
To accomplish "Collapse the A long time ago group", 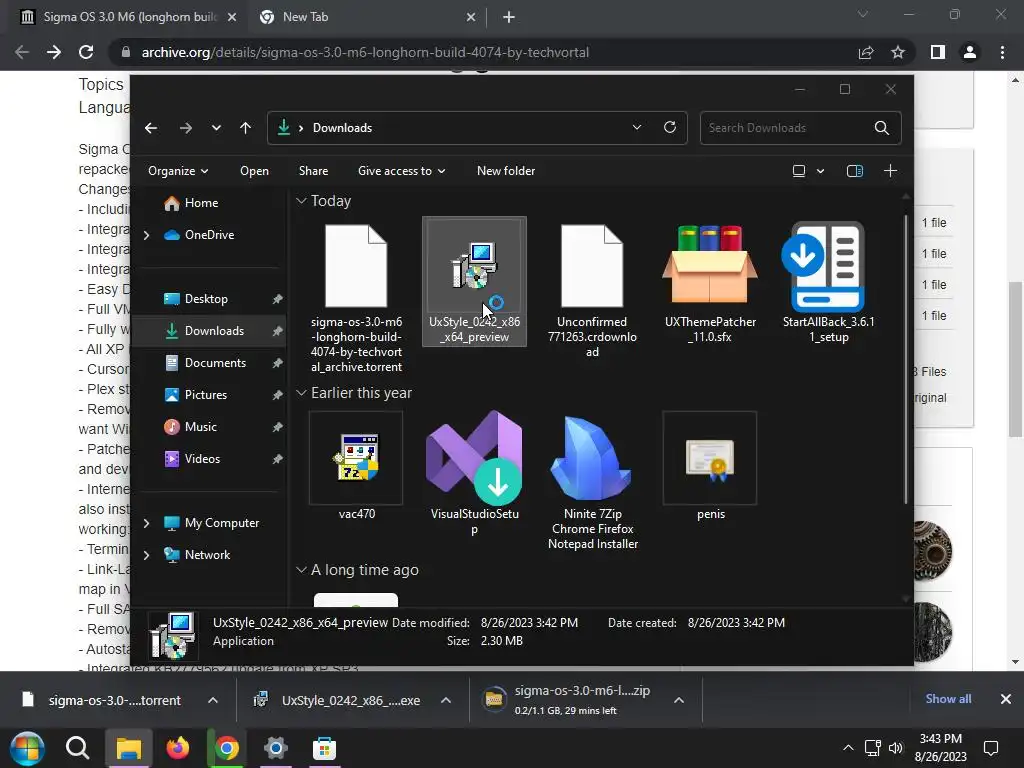I will tap(301, 570).
